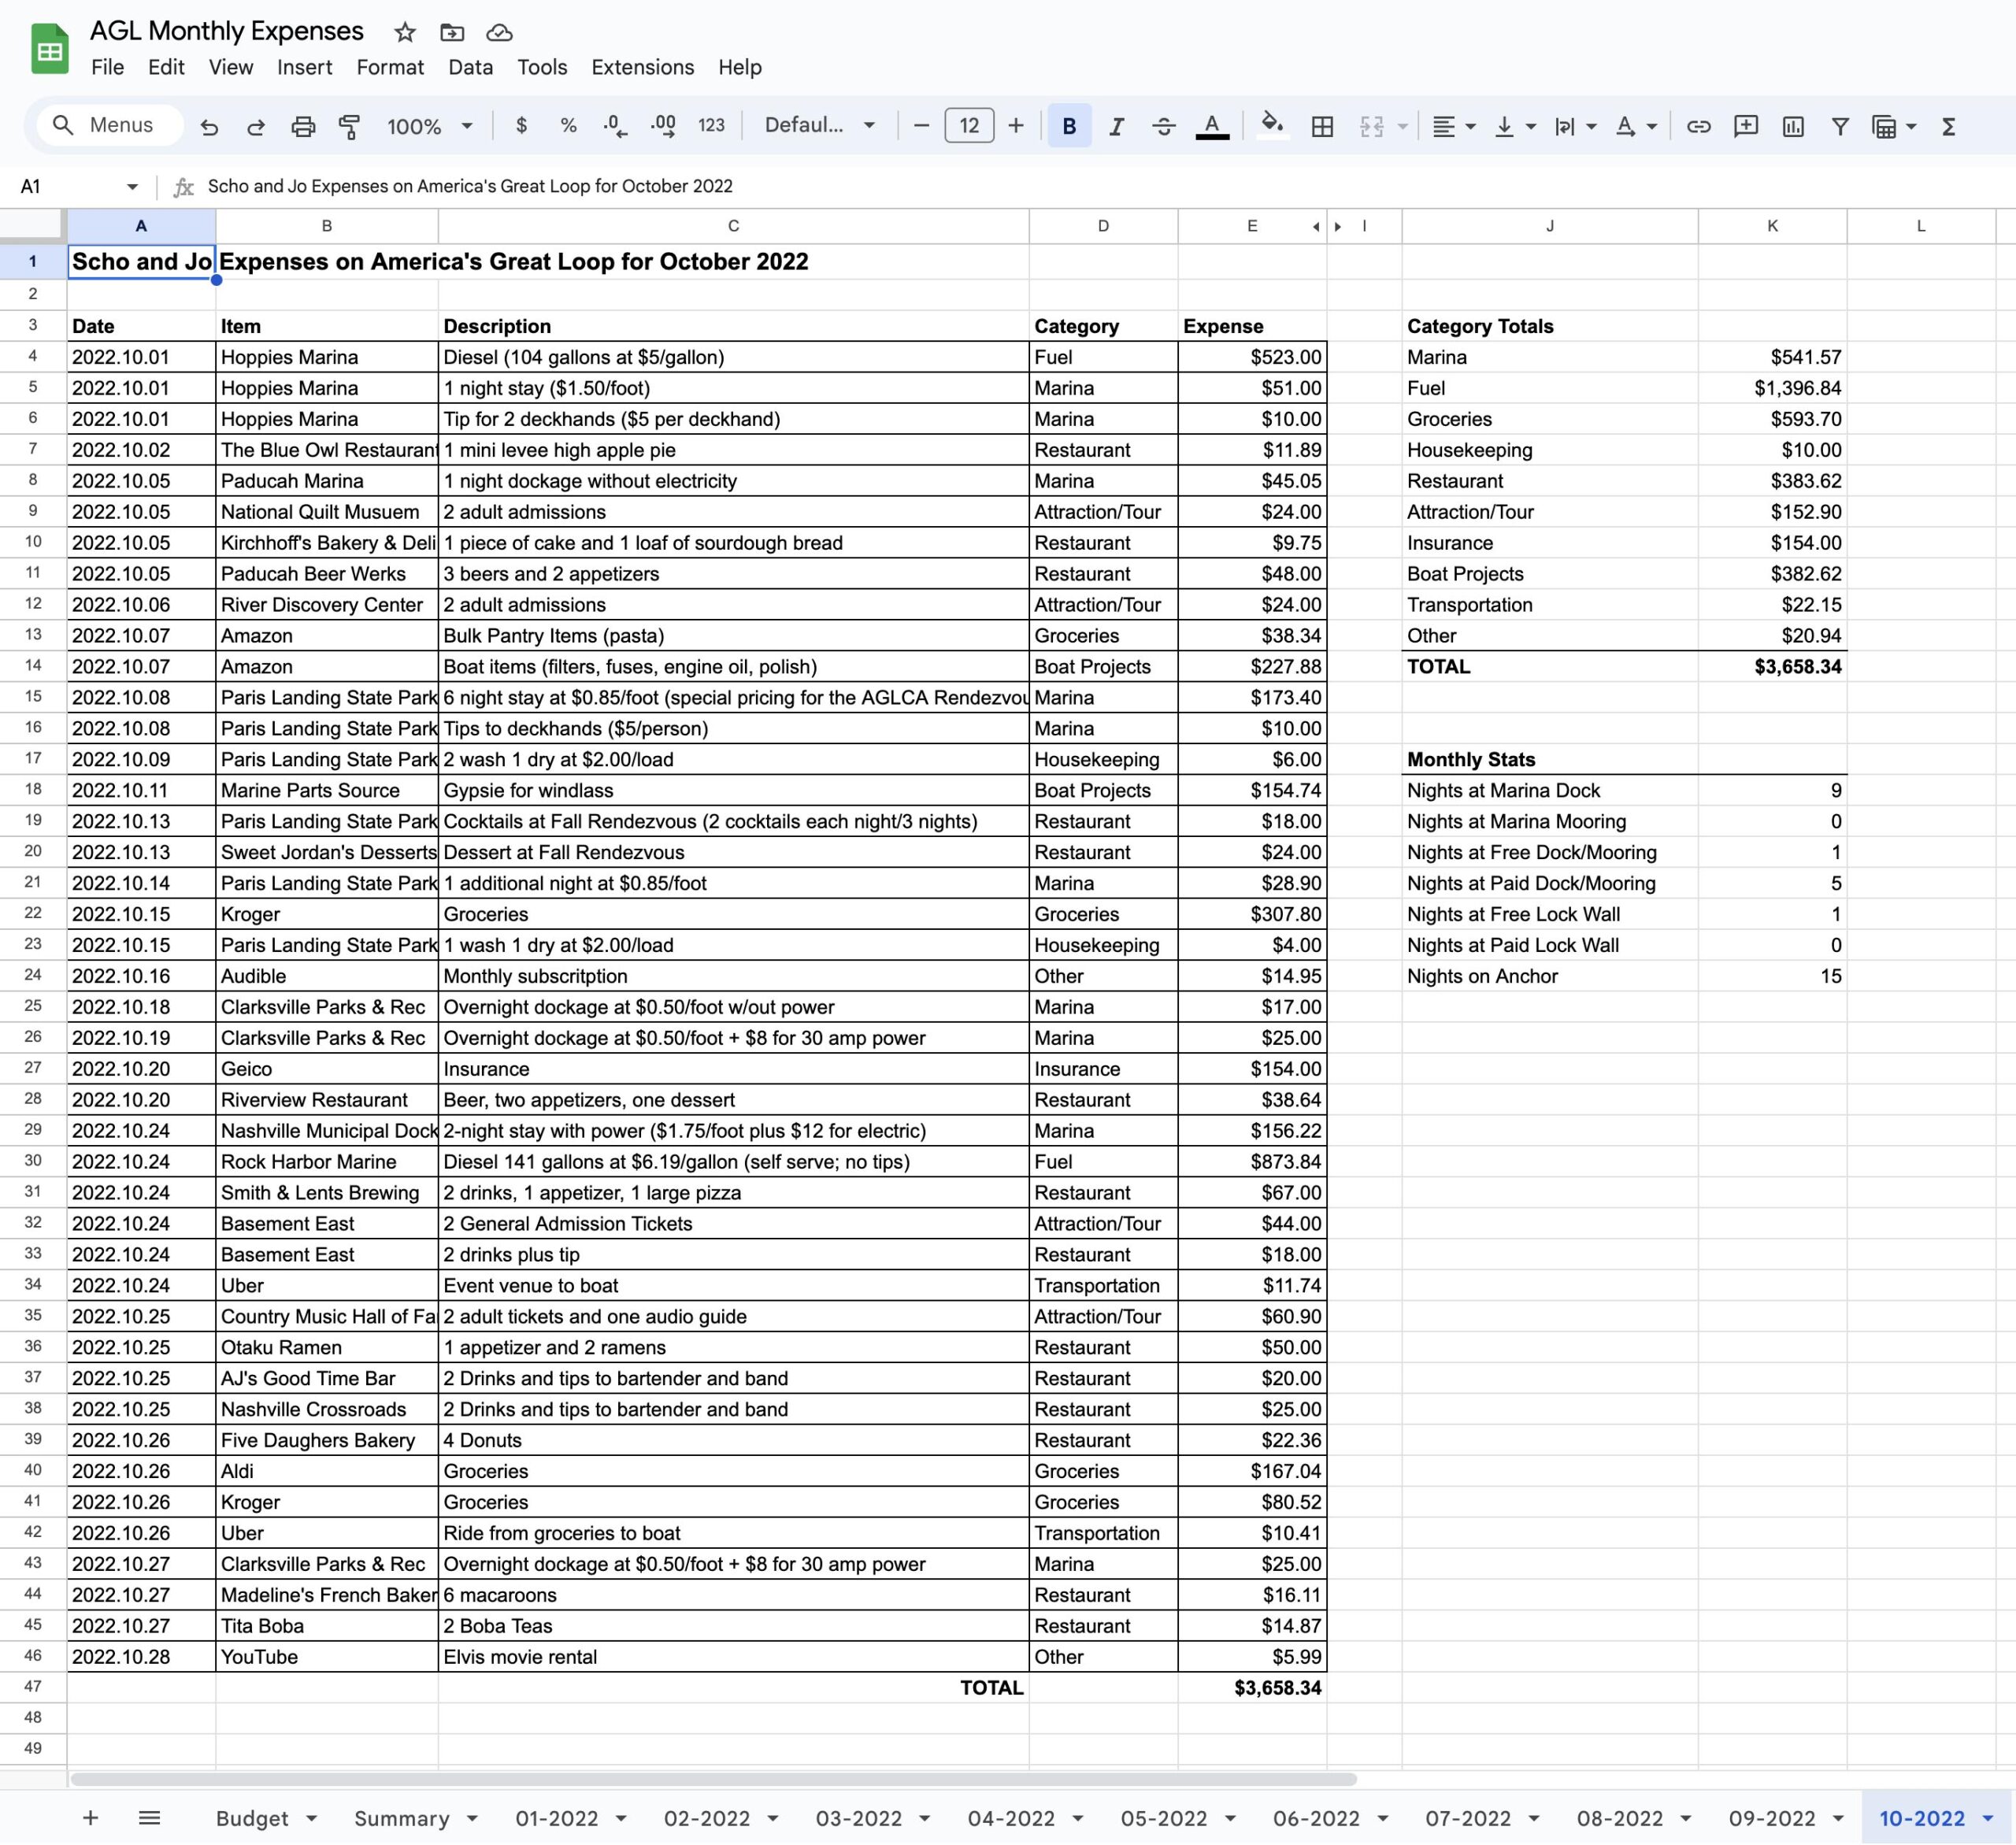This screenshot has width=2016, height=1845.
Task: Increase font size with plus button
Action: point(1016,126)
